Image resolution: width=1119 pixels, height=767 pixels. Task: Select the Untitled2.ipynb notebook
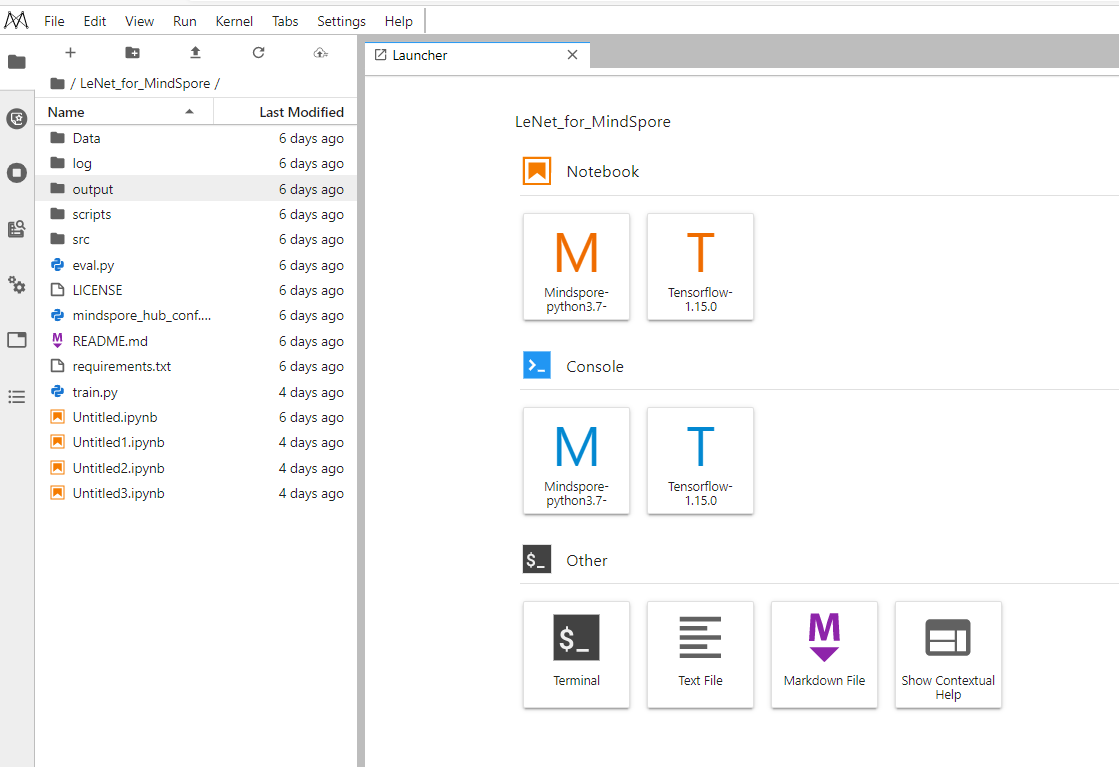click(196, 468)
